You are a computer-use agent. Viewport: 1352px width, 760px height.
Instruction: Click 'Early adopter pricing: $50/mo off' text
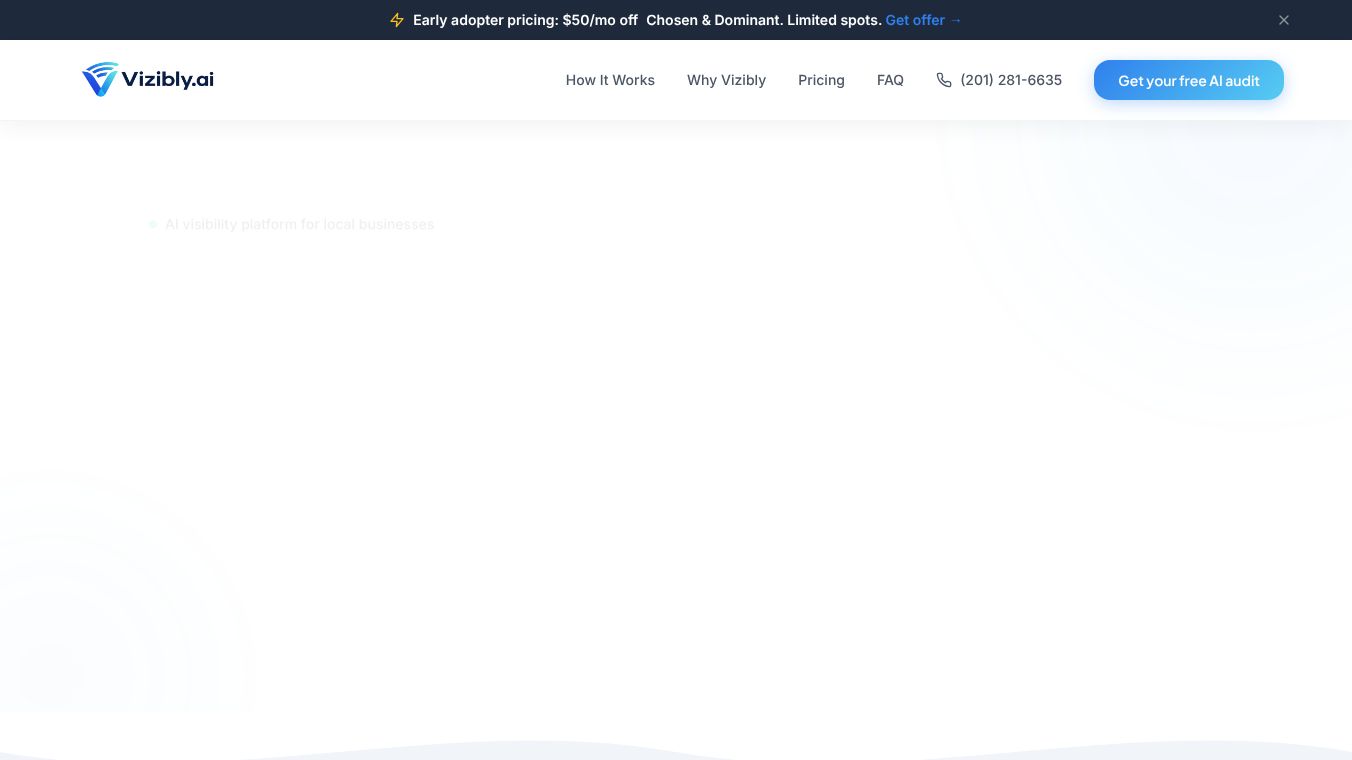[525, 20]
